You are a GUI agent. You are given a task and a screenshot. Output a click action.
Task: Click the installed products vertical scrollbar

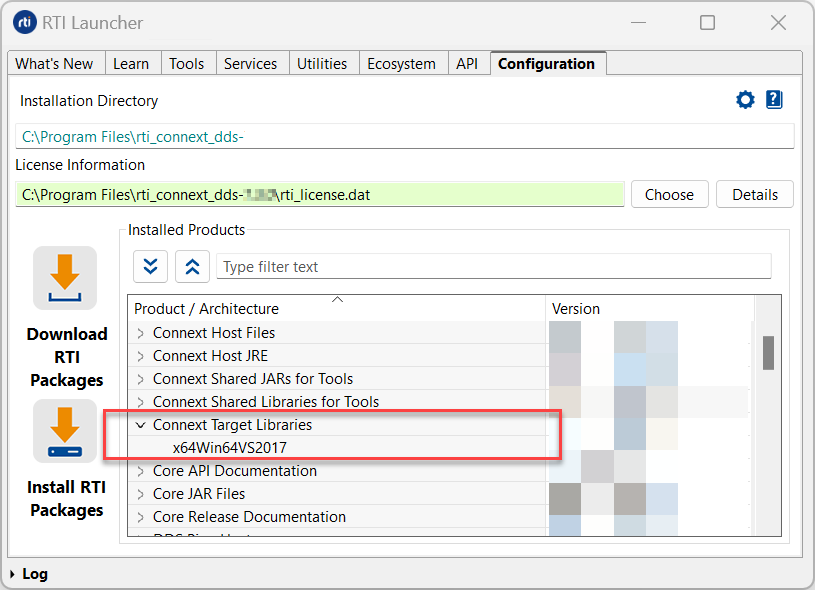coord(768,352)
